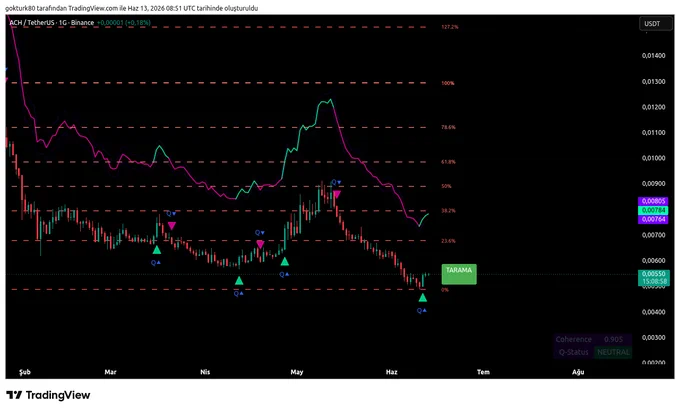The width and height of the screenshot is (680, 411).
Task: Click the 0,01200 price axis label
Action: [654, 107]
